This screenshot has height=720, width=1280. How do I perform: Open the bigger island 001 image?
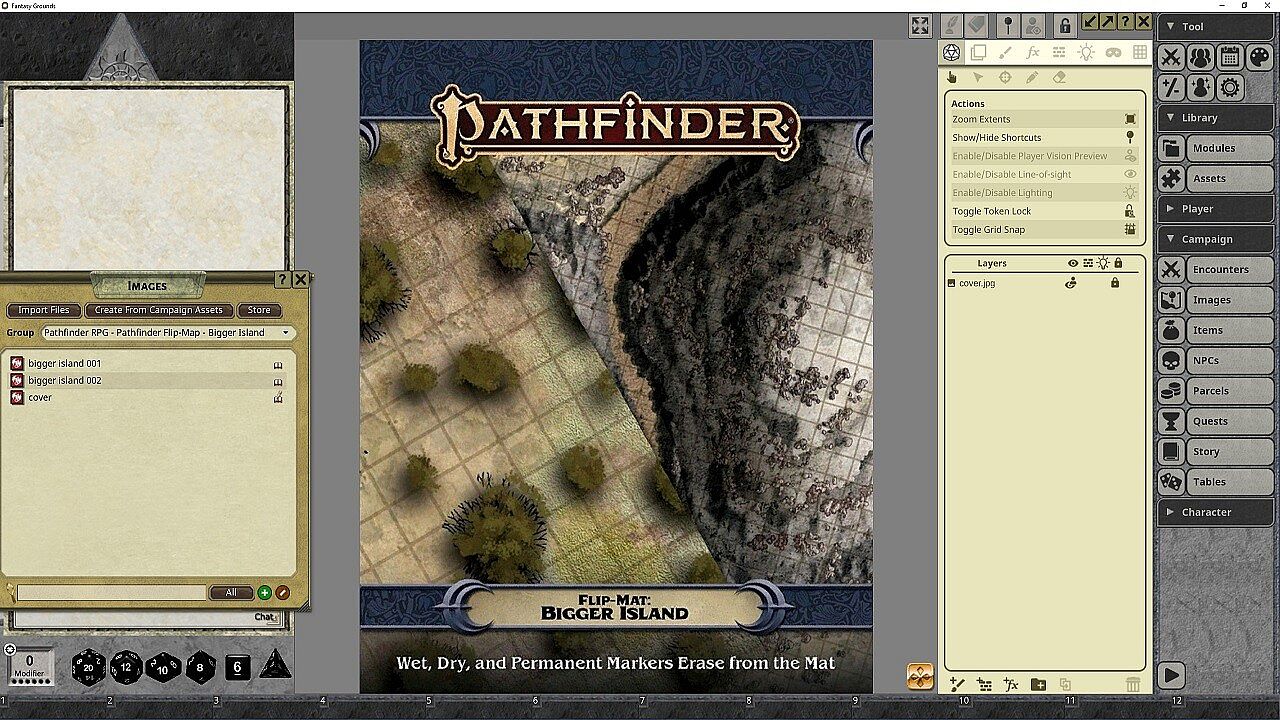tap(147, 364)
